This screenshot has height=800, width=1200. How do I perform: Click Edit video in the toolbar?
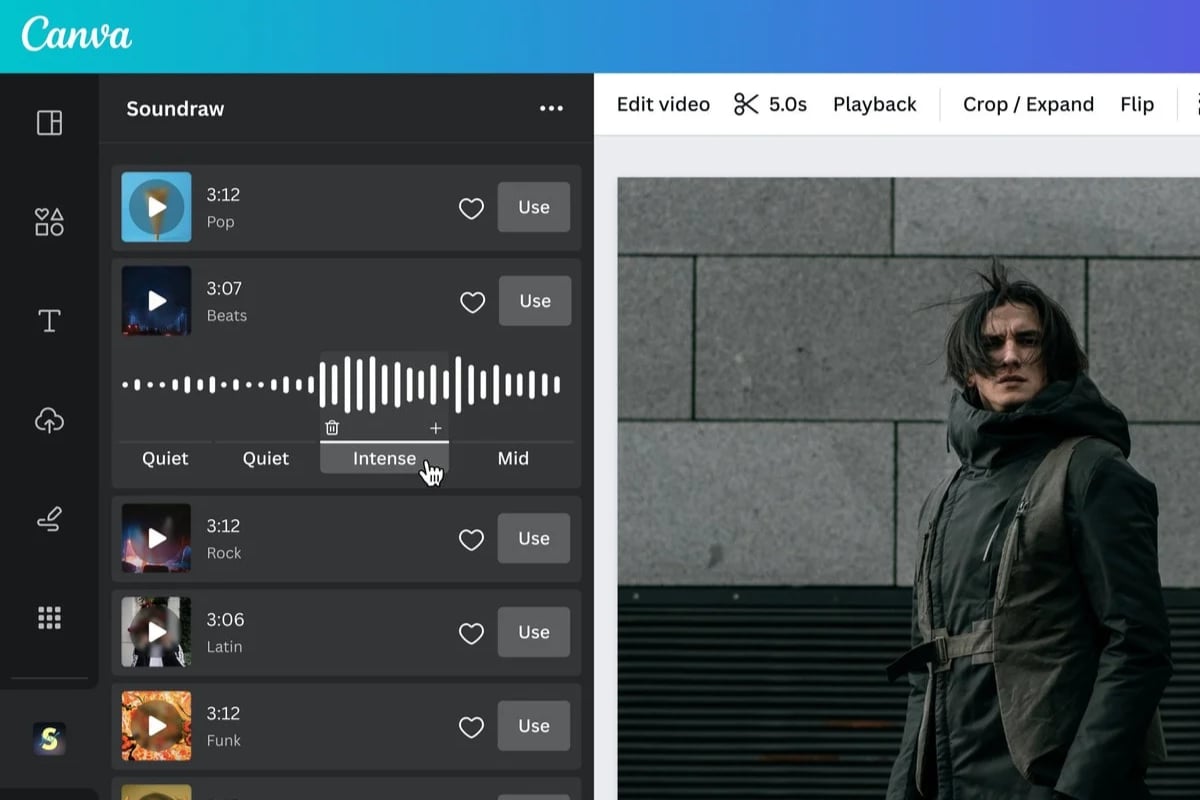click(x=663, y=104)
